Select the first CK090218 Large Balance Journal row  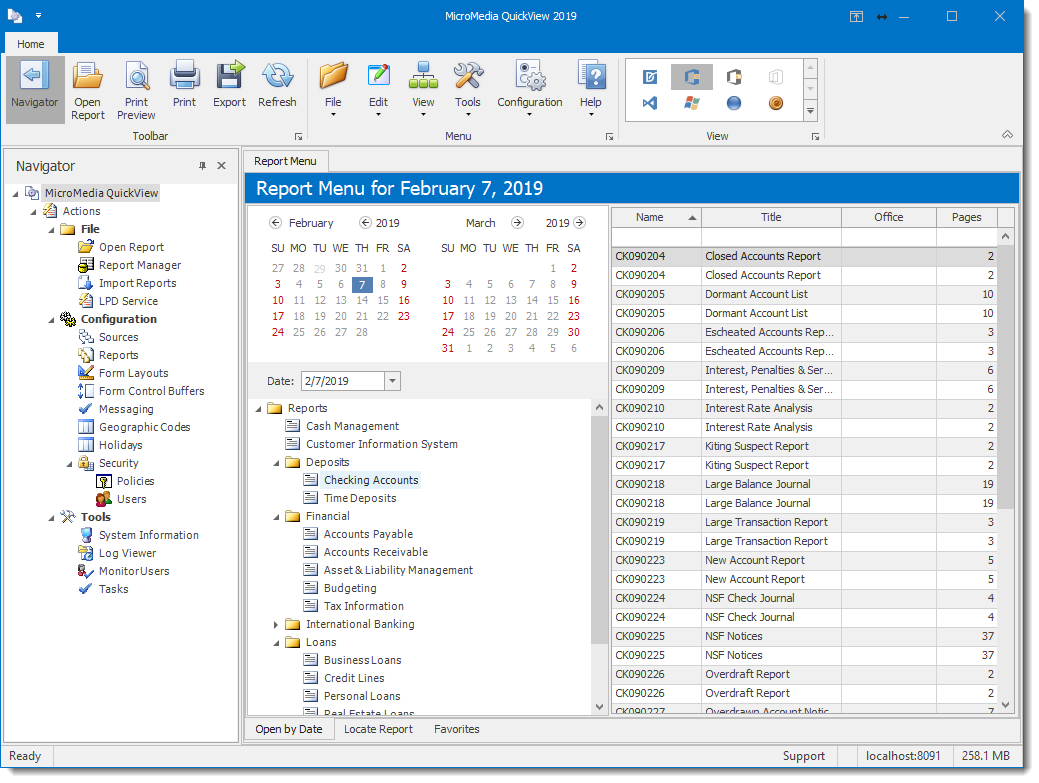pyautogui.click(x=804, y=484)
